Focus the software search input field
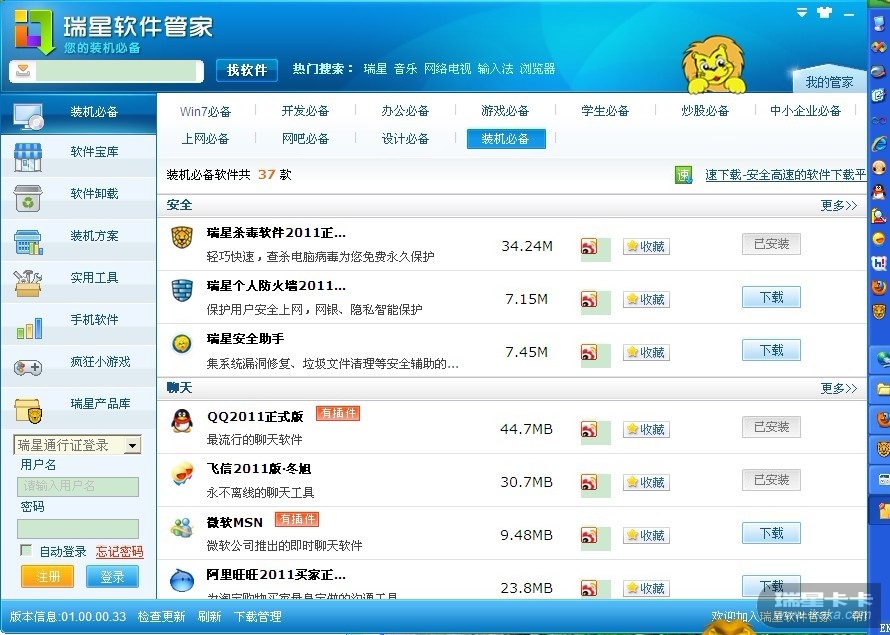This screenshot has width=890, height=635. tap(116, 71)
